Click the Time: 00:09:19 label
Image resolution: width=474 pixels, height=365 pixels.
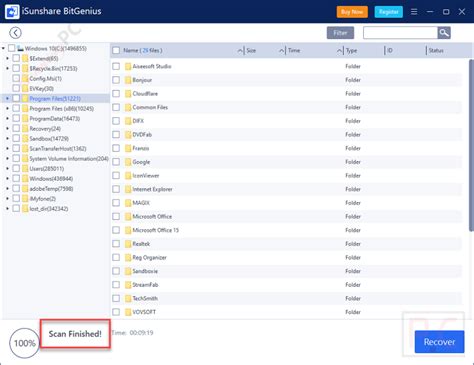click(132, 333)
